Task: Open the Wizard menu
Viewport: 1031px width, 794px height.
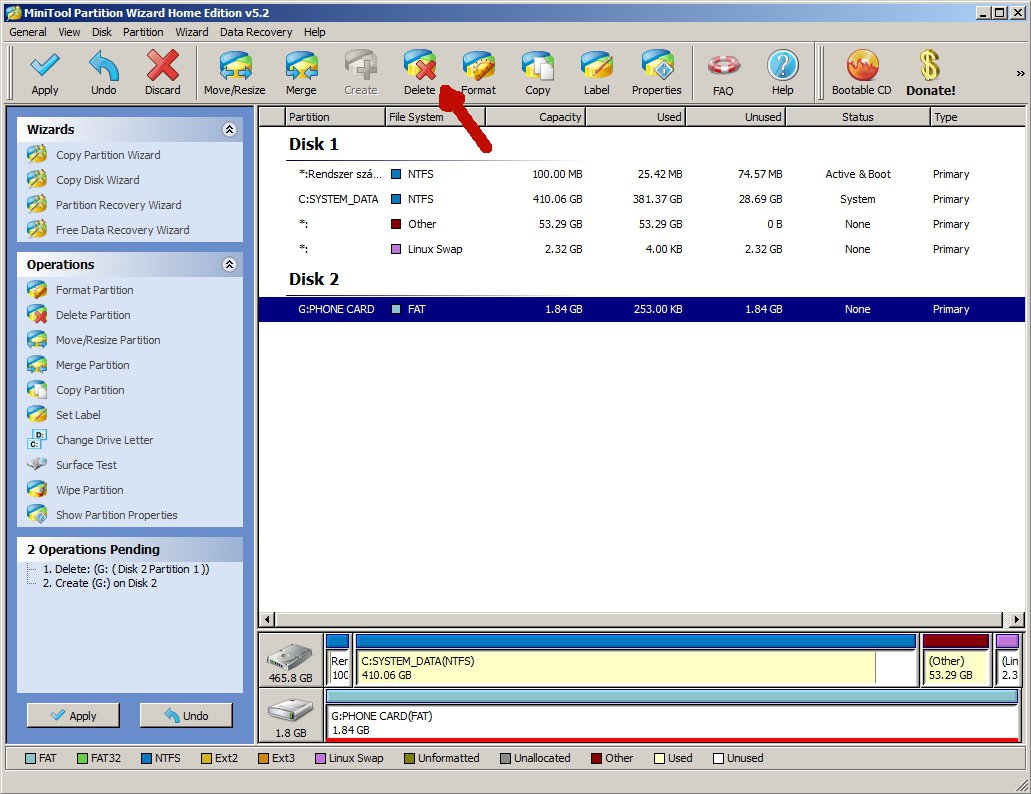Action: pos(192,32)
